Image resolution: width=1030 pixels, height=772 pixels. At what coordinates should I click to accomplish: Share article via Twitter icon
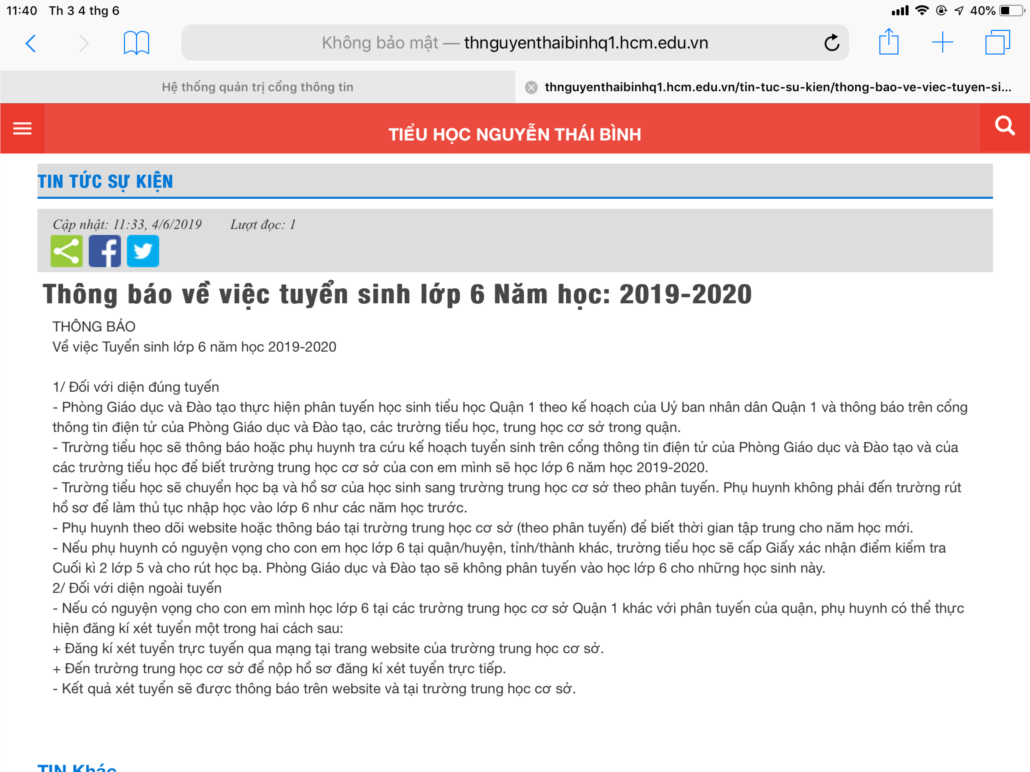pos(143,251)
